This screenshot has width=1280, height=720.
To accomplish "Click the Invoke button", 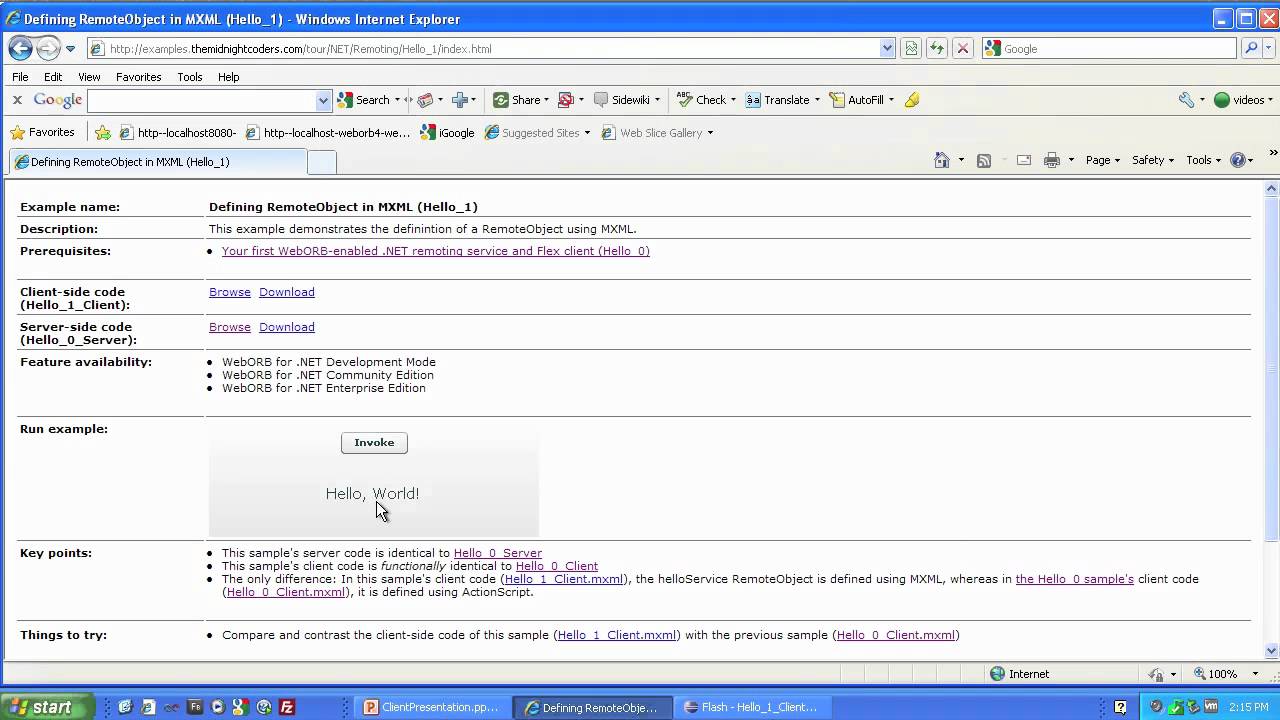I will tap(374, 443).
